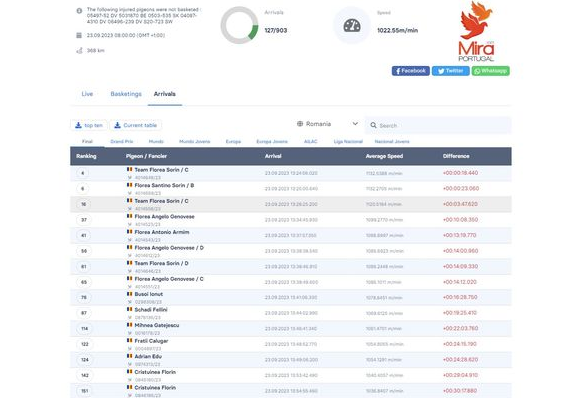
Task: Open fancier Florea Santino Sorin / B
Action: (x=164, y=185)
